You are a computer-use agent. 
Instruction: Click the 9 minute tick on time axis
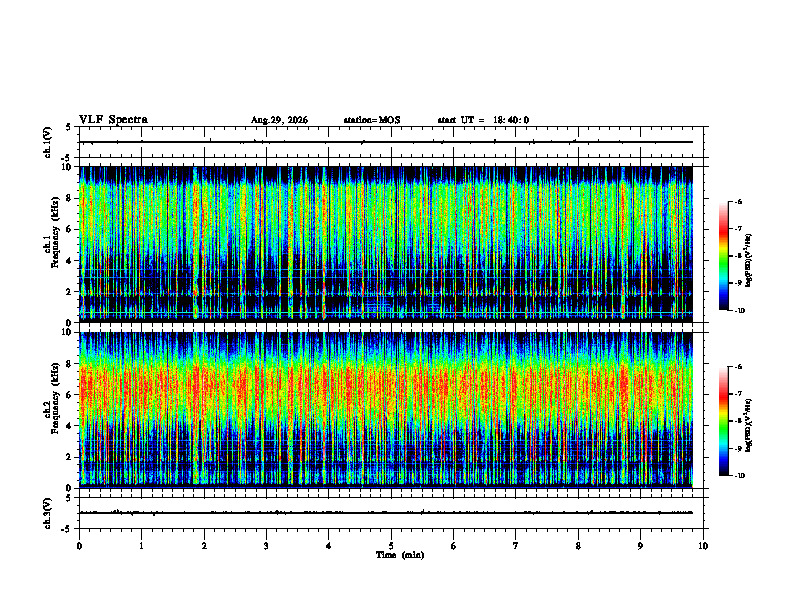[x=640, y=546]
